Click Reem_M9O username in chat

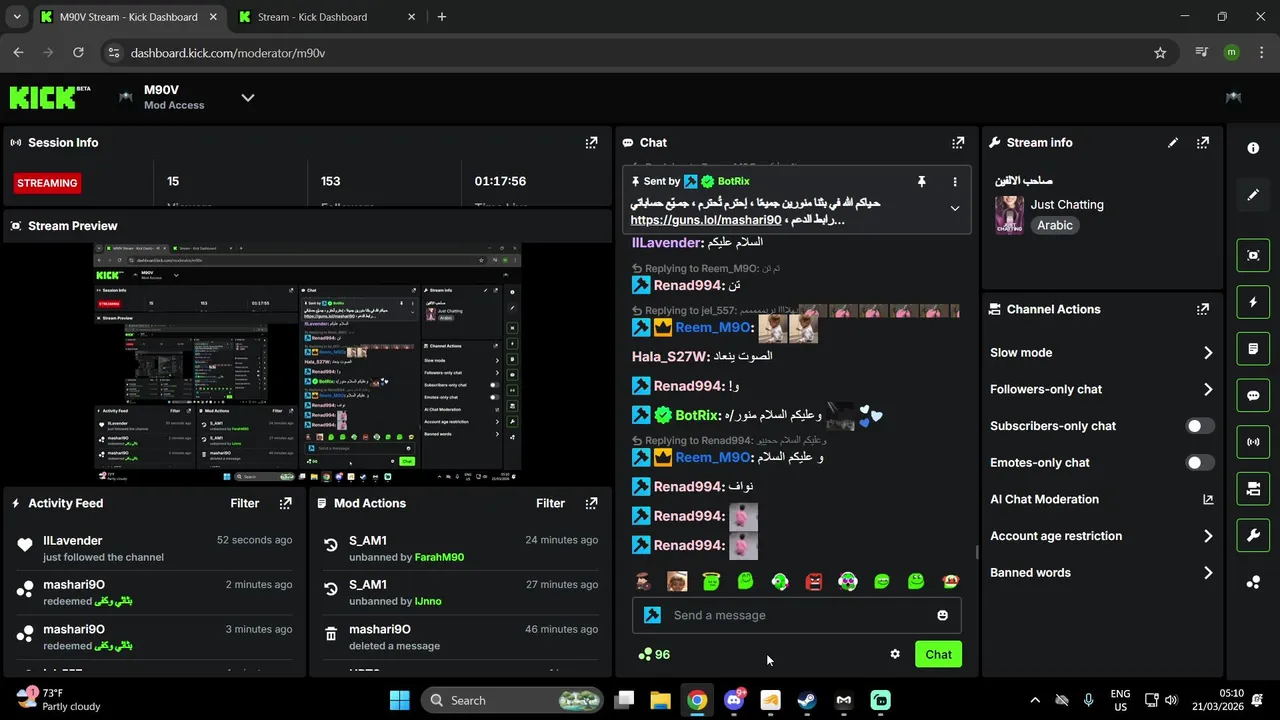(712, 328)
